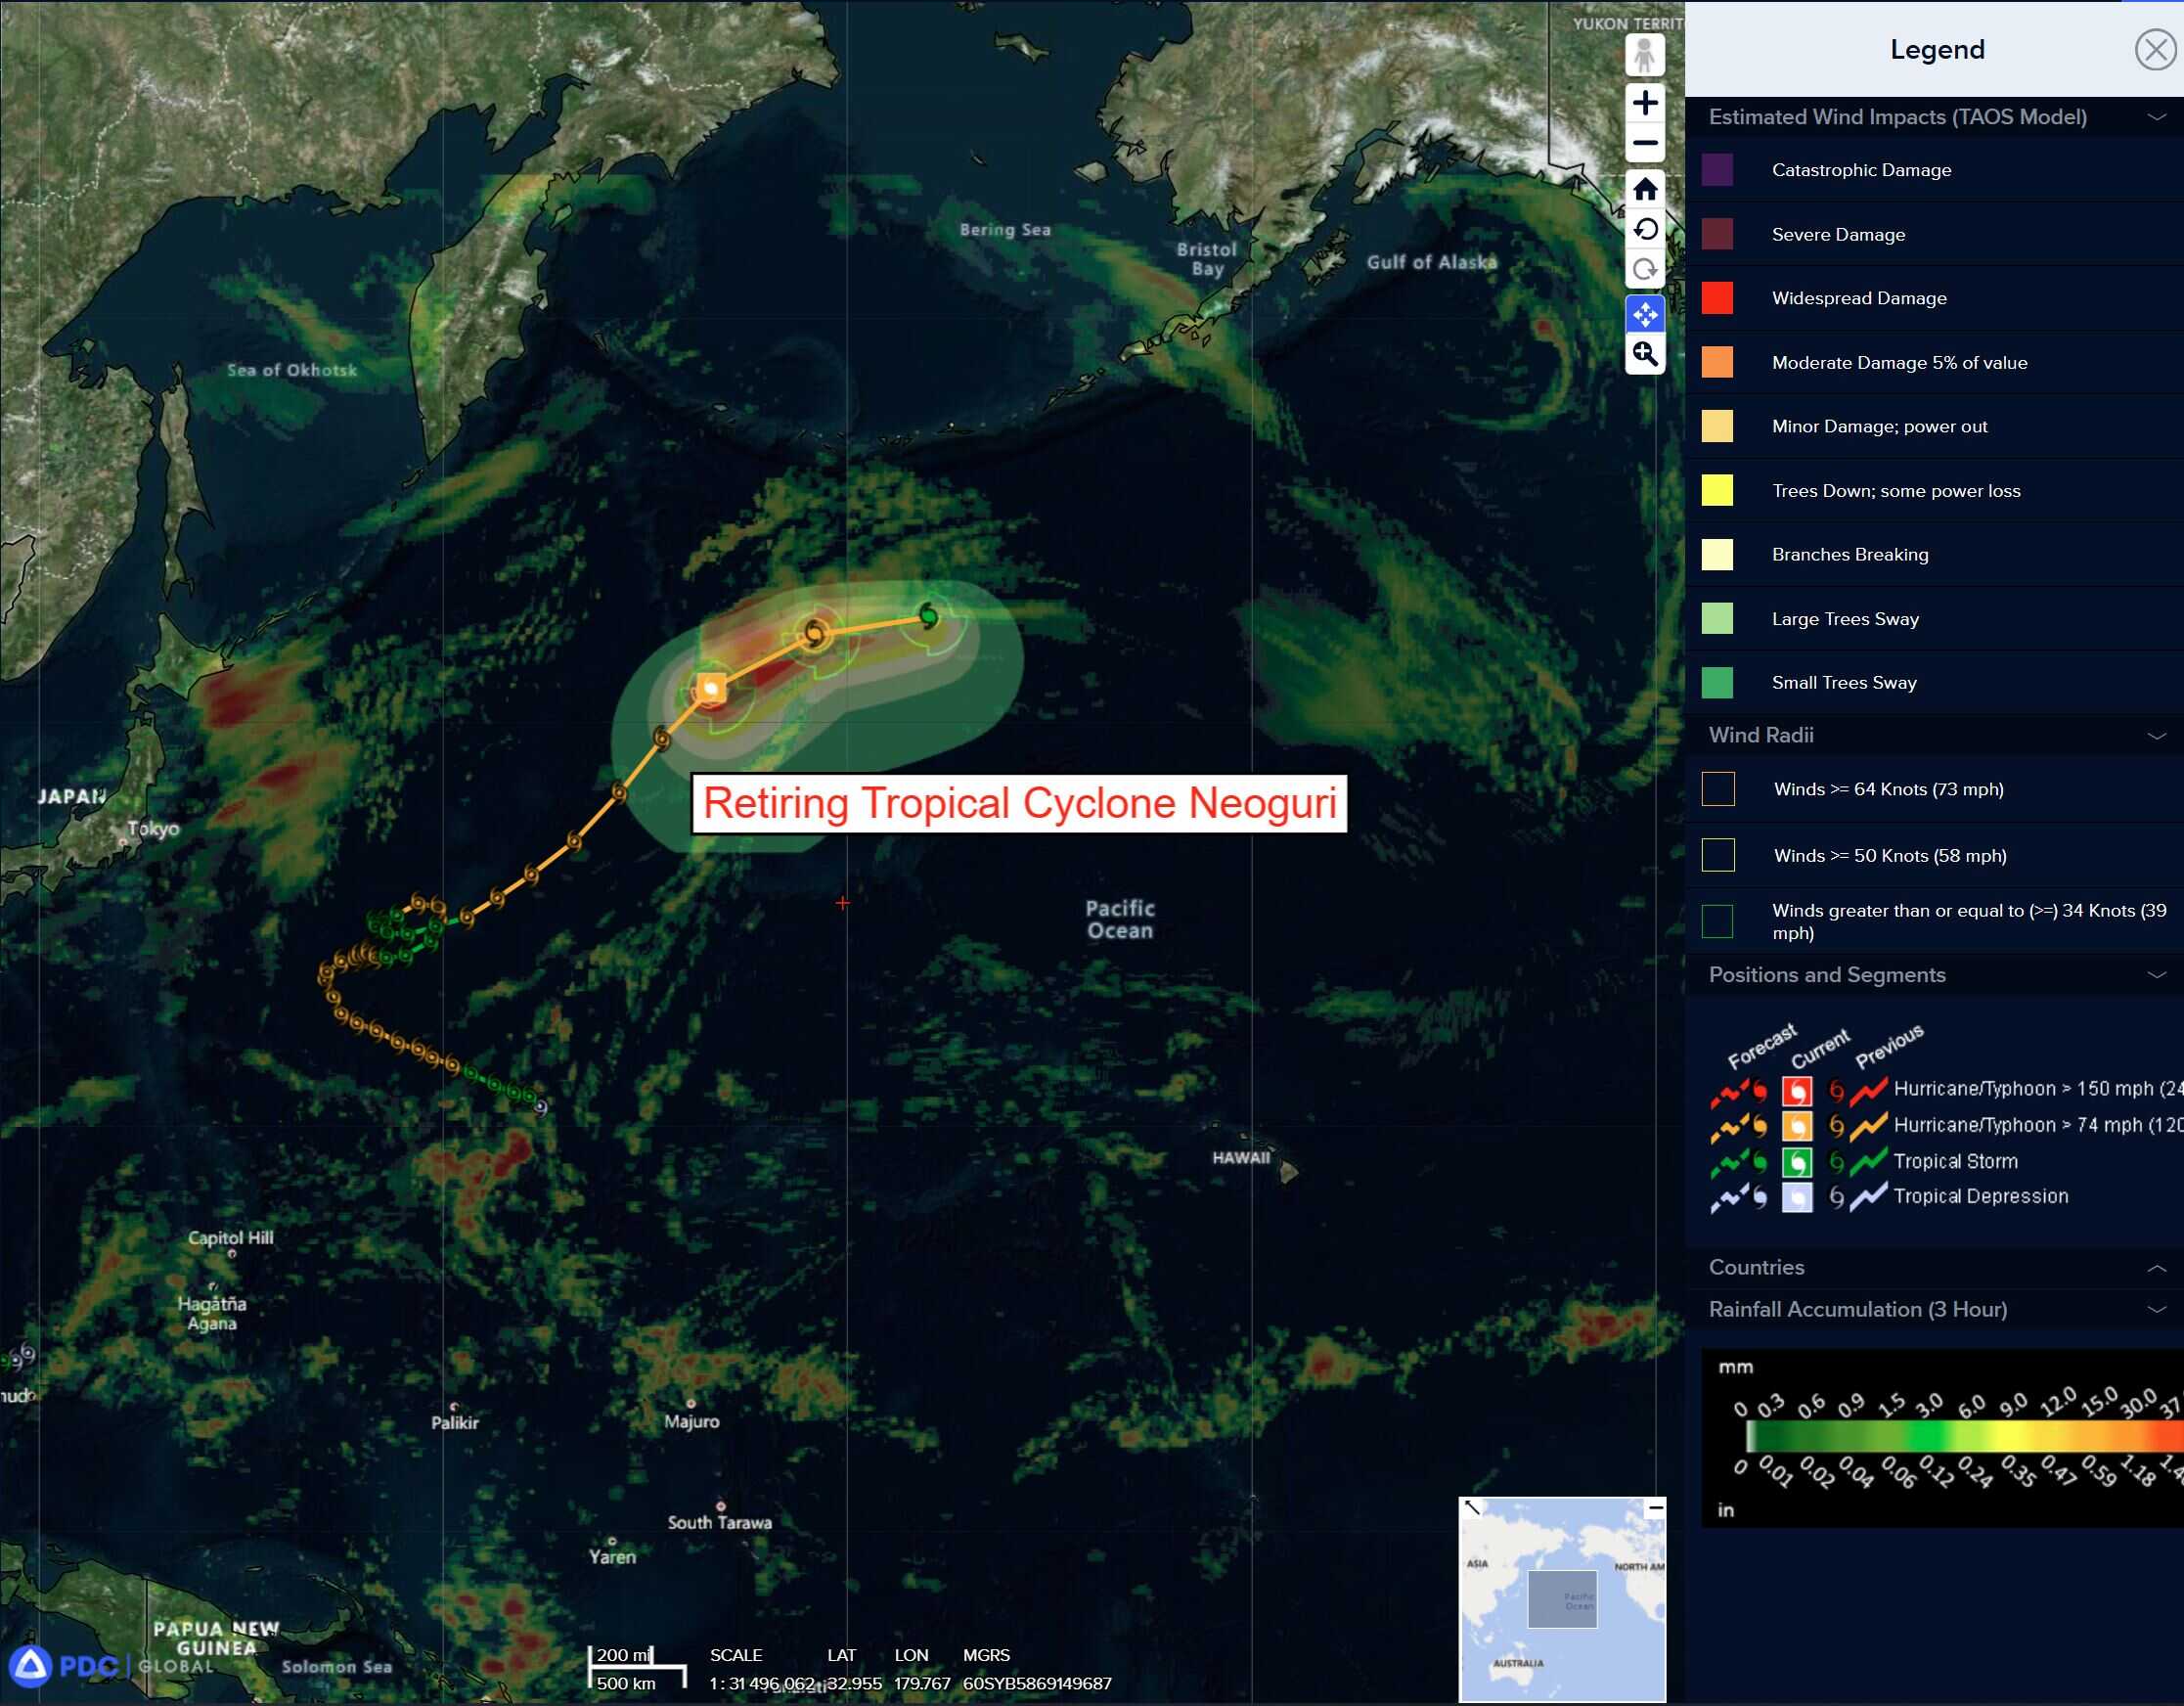Click the overview map diagonal arrow

pos(1472,1508)
